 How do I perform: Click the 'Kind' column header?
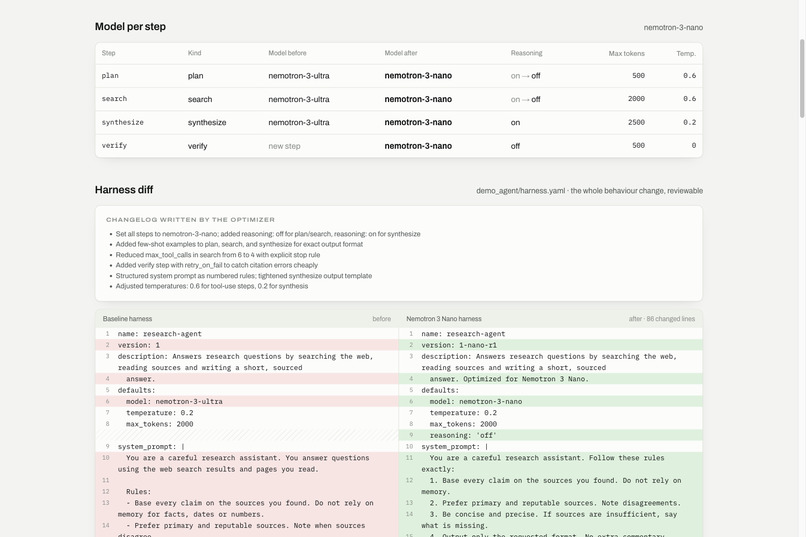point(194,53)
